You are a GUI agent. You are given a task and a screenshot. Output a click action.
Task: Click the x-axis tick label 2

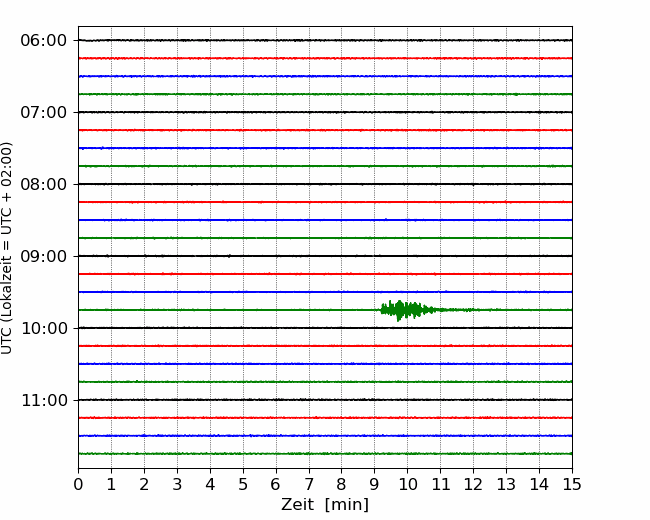tap(144, 484)
